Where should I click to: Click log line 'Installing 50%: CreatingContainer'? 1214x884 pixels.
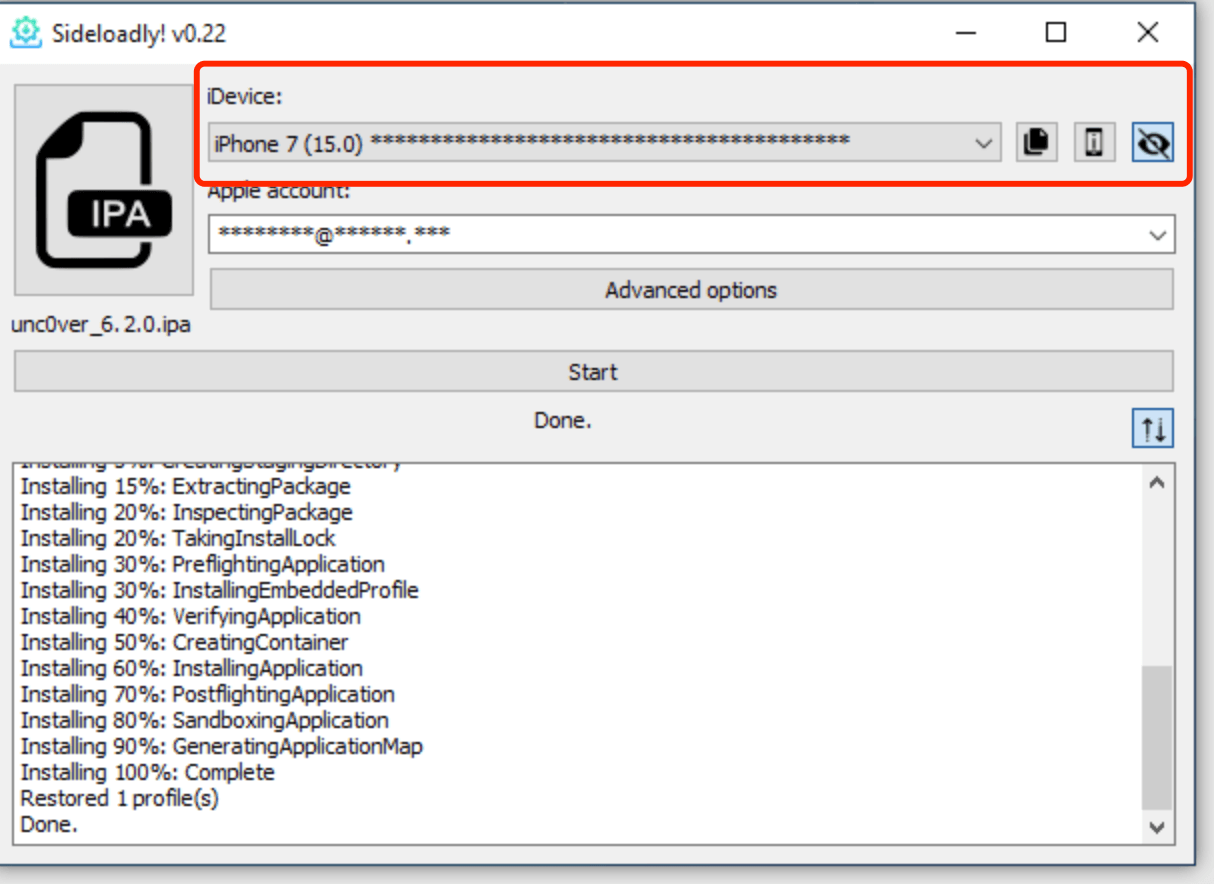pyautogui.click(x=185, y=643)
